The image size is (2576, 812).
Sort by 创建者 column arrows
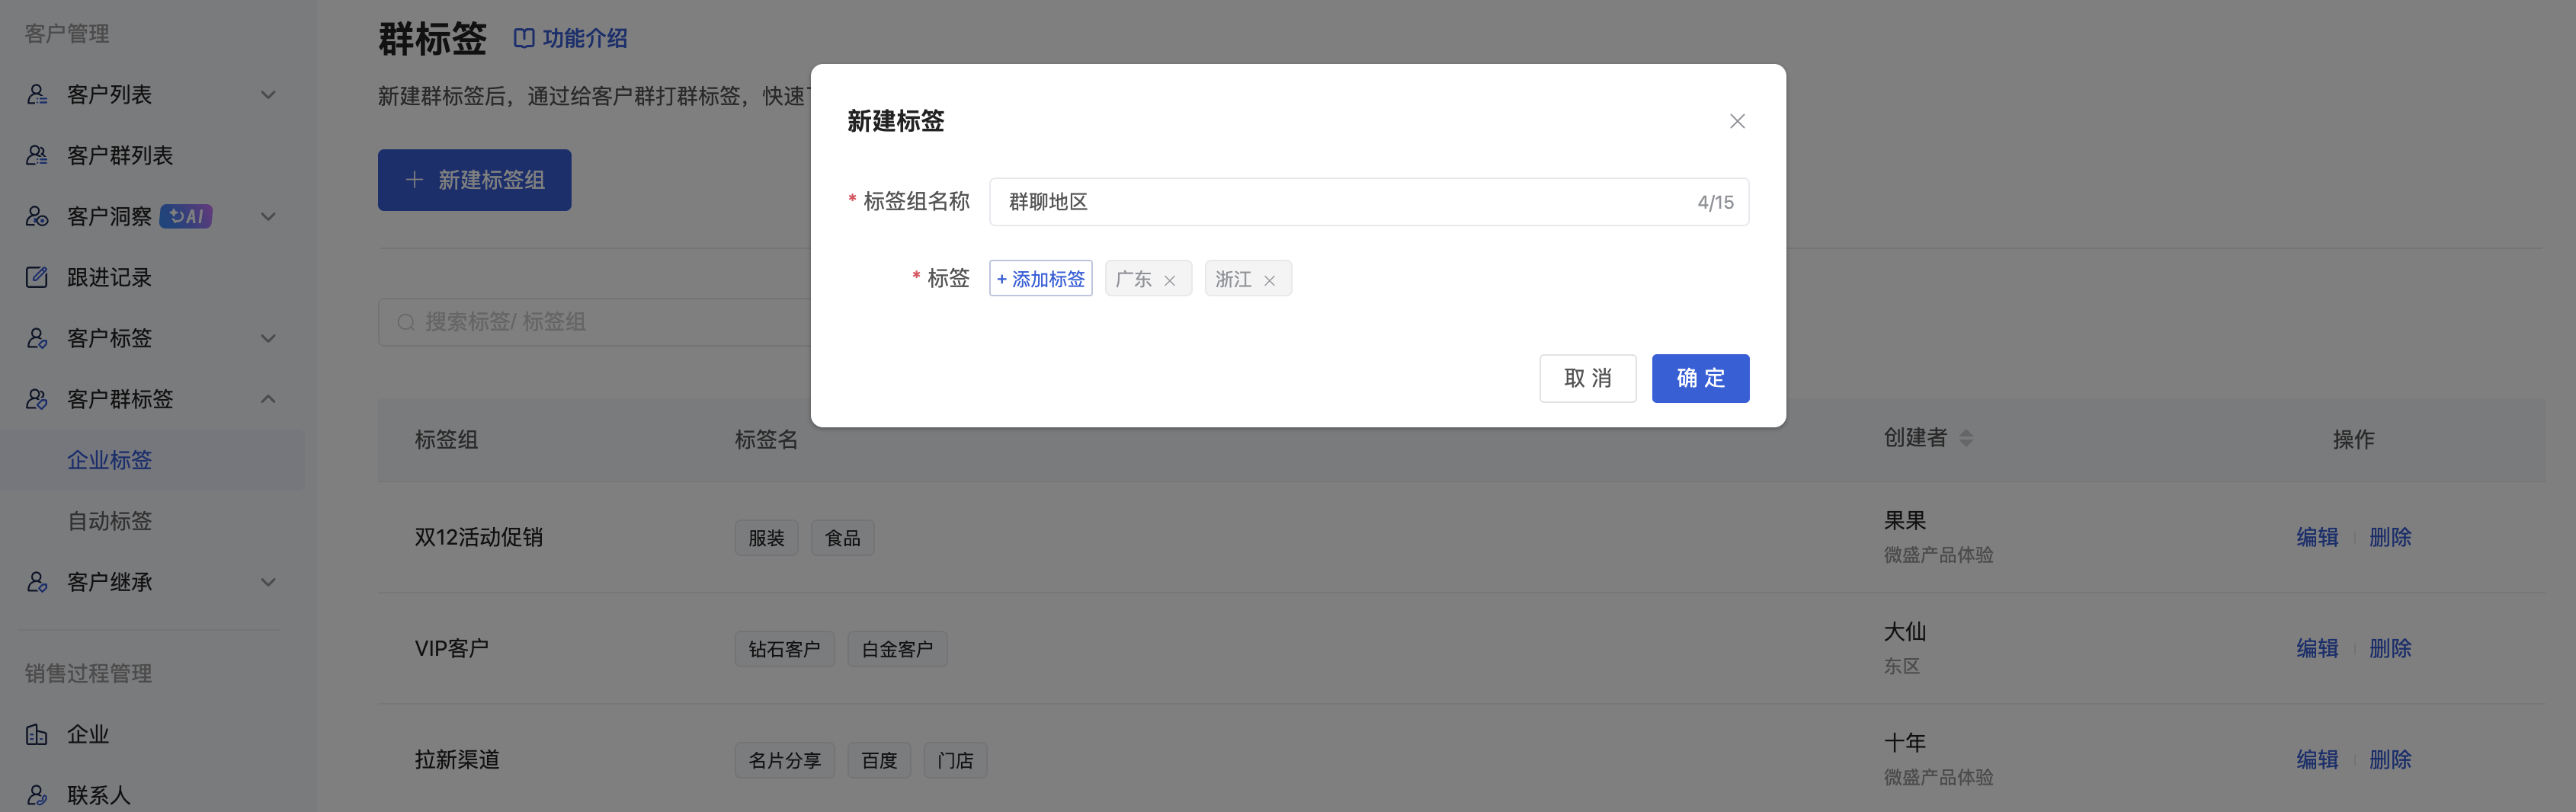click(x=1966, y=438)
